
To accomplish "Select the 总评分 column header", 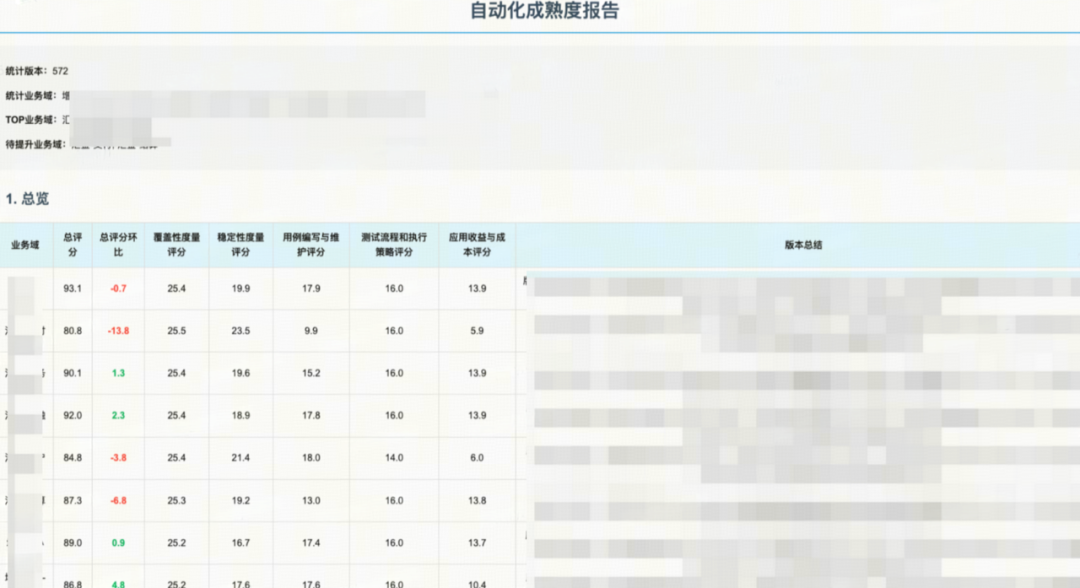I will pyautogui.click(x=72, y=244).
